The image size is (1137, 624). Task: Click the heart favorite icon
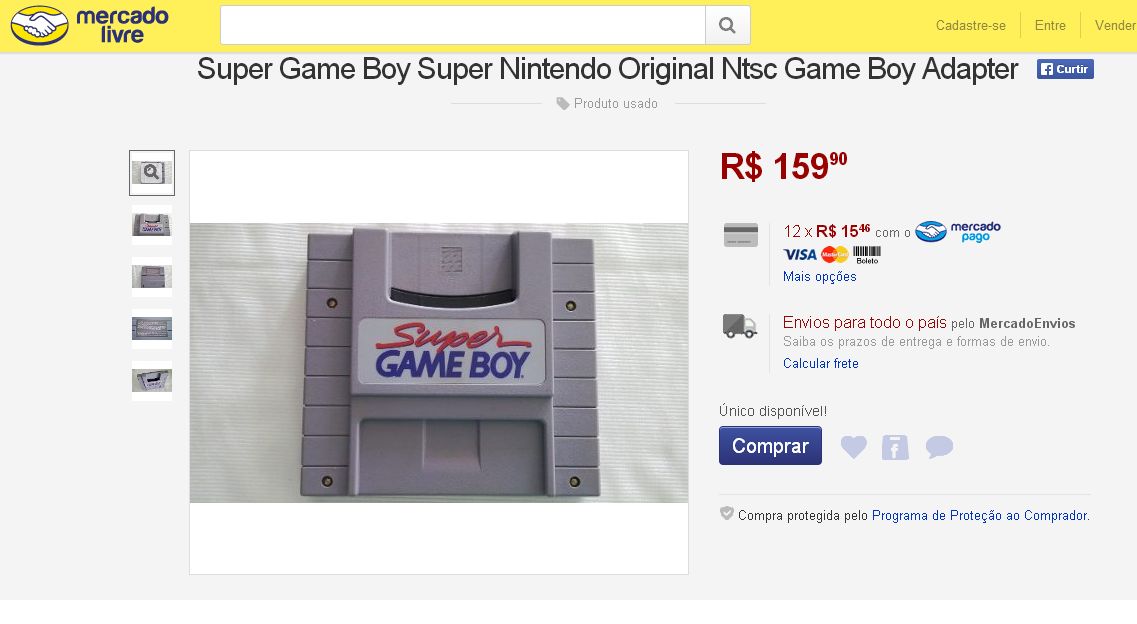pyautogui.click(x=853, y=447)
